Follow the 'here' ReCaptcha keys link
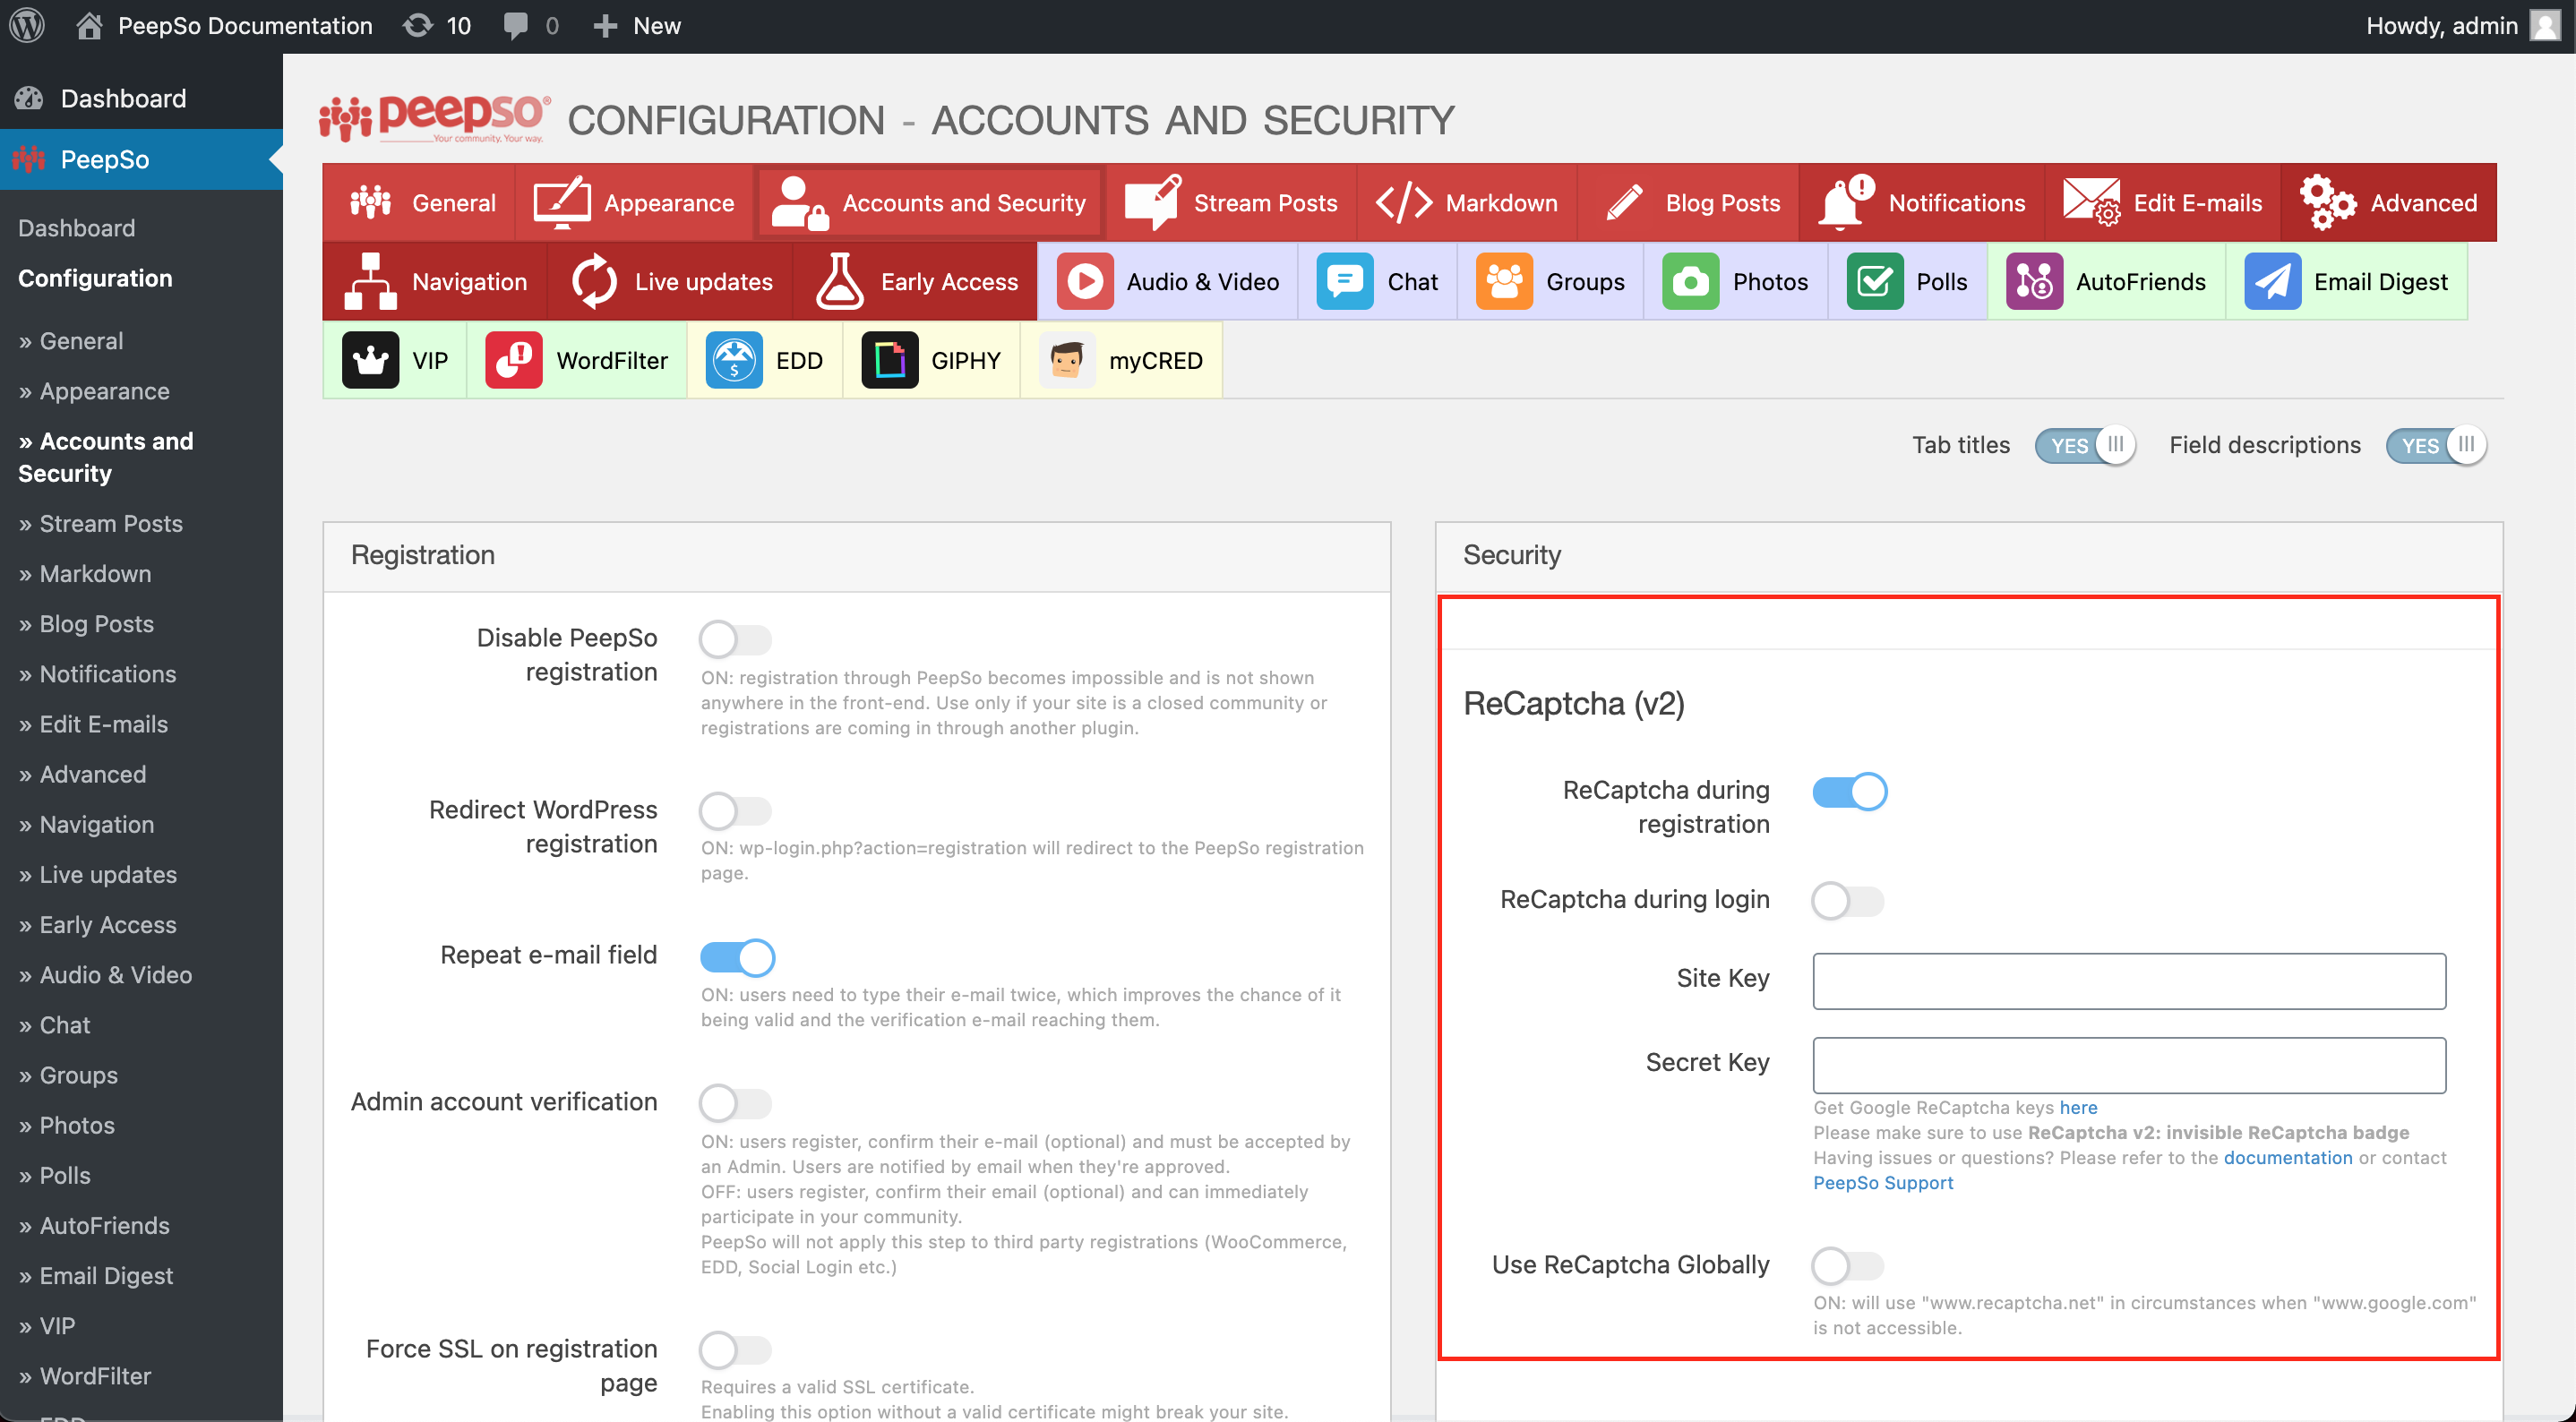The width and height of the screenshot is (2576, 1422). click(x=2078, y=1107)
